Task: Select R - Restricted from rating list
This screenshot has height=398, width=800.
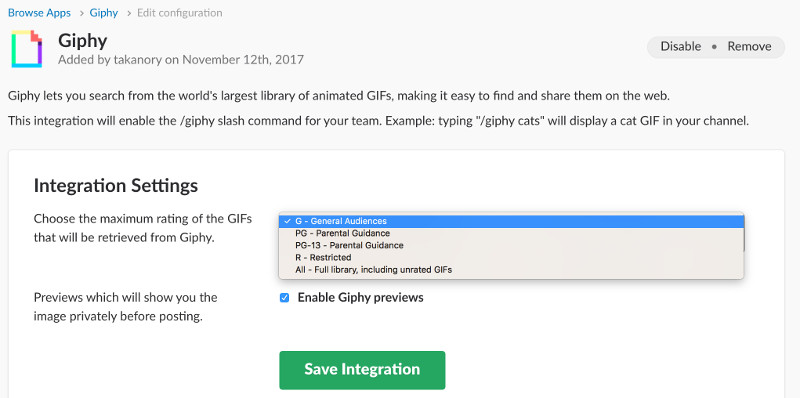Action: point(511,258)
